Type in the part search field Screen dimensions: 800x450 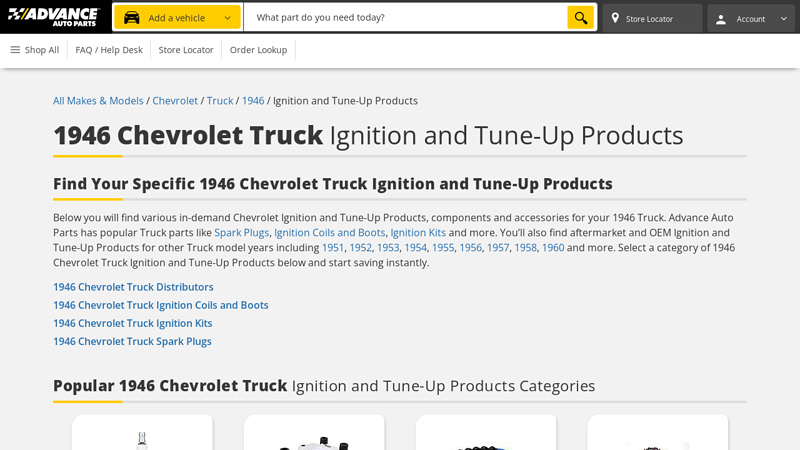coord(405,18)
